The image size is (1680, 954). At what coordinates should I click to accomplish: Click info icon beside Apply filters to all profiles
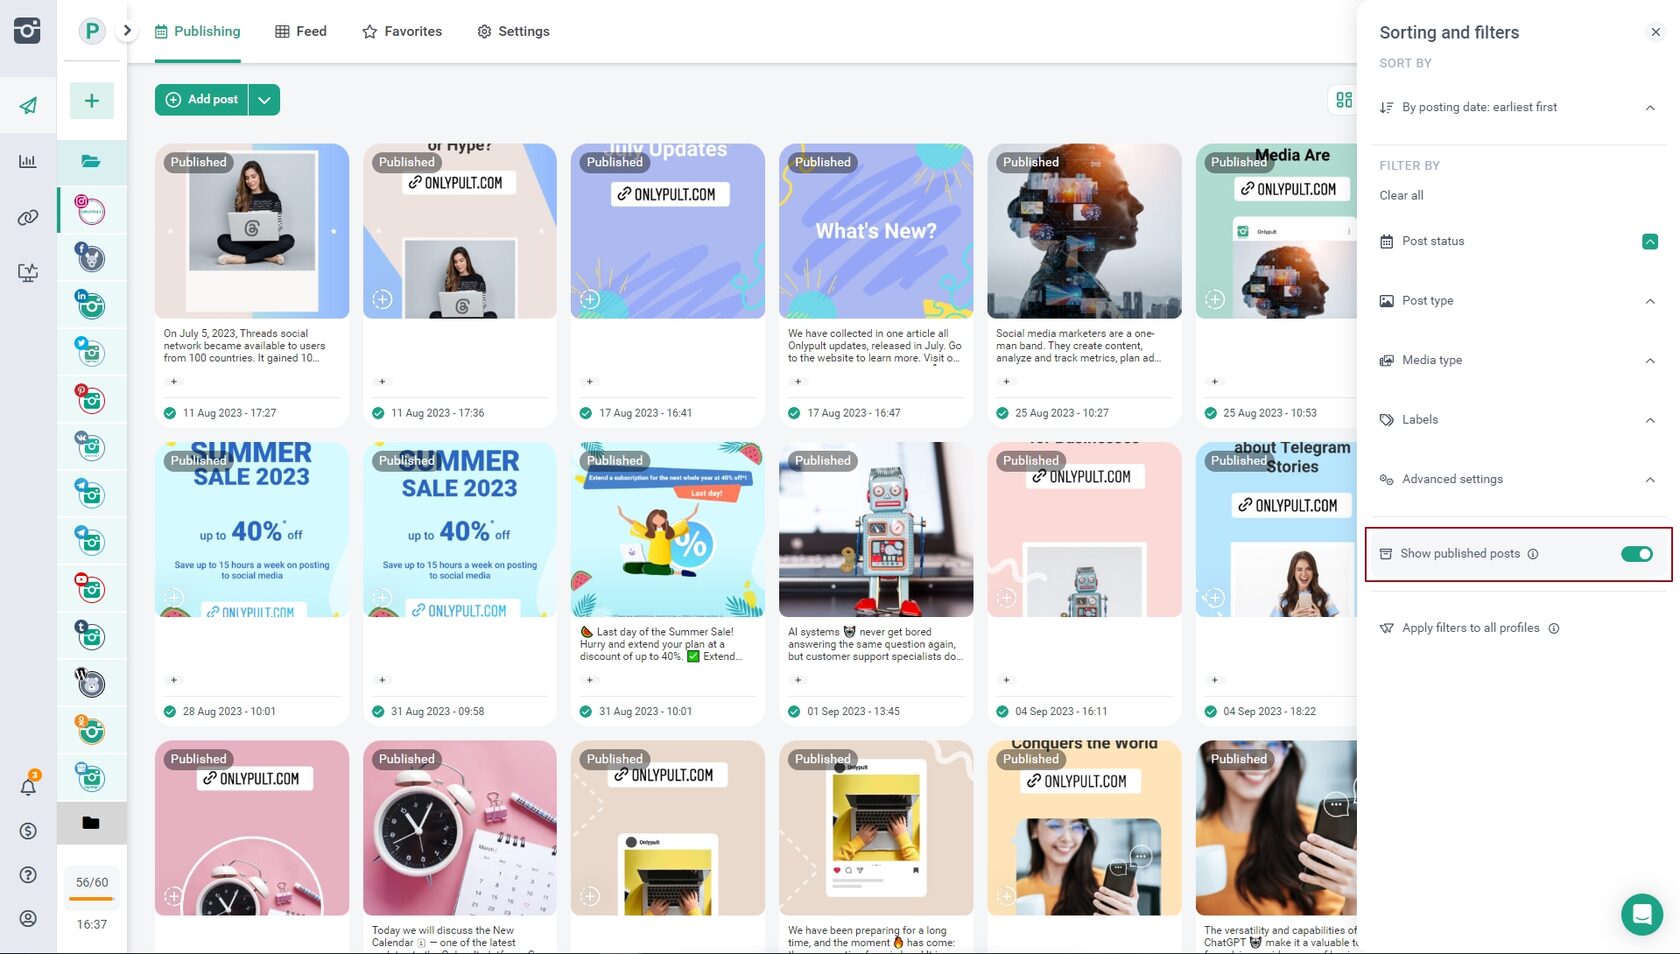coord(1554,629)
